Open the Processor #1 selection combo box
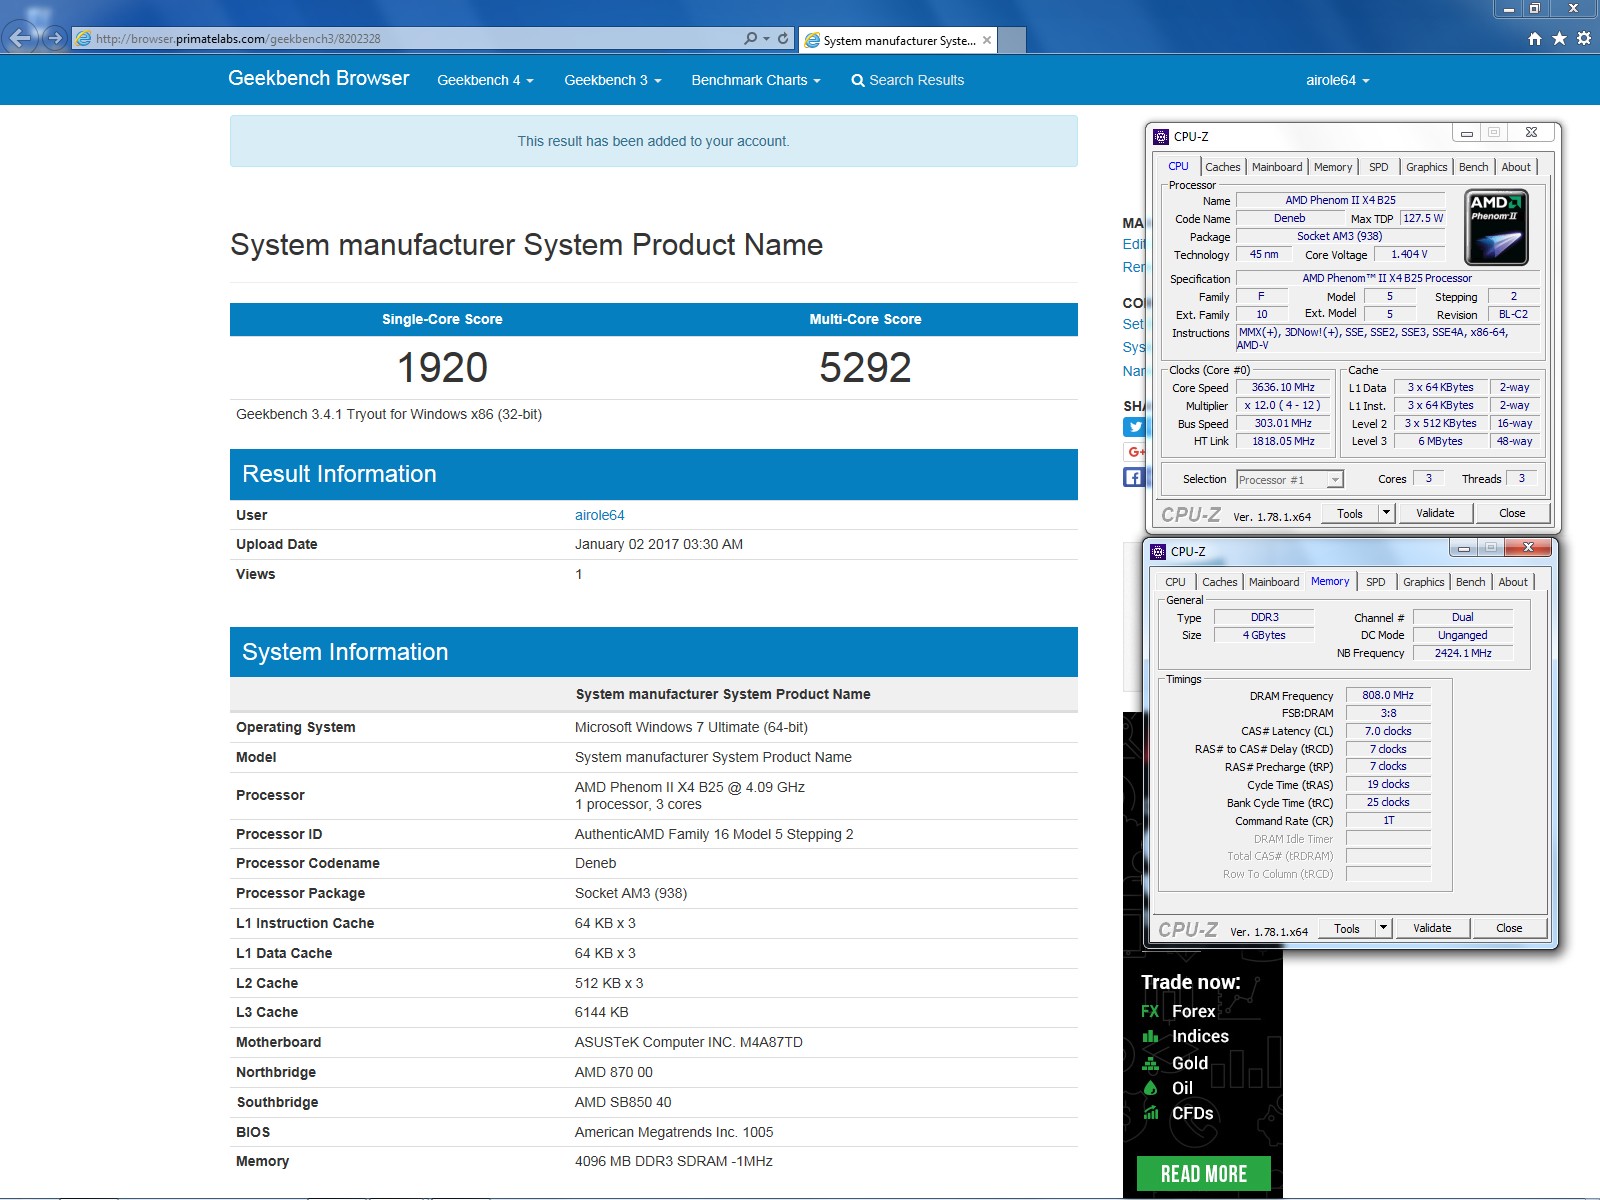The height and width of the screenshot is (1200, 1600). point(1290,480)
